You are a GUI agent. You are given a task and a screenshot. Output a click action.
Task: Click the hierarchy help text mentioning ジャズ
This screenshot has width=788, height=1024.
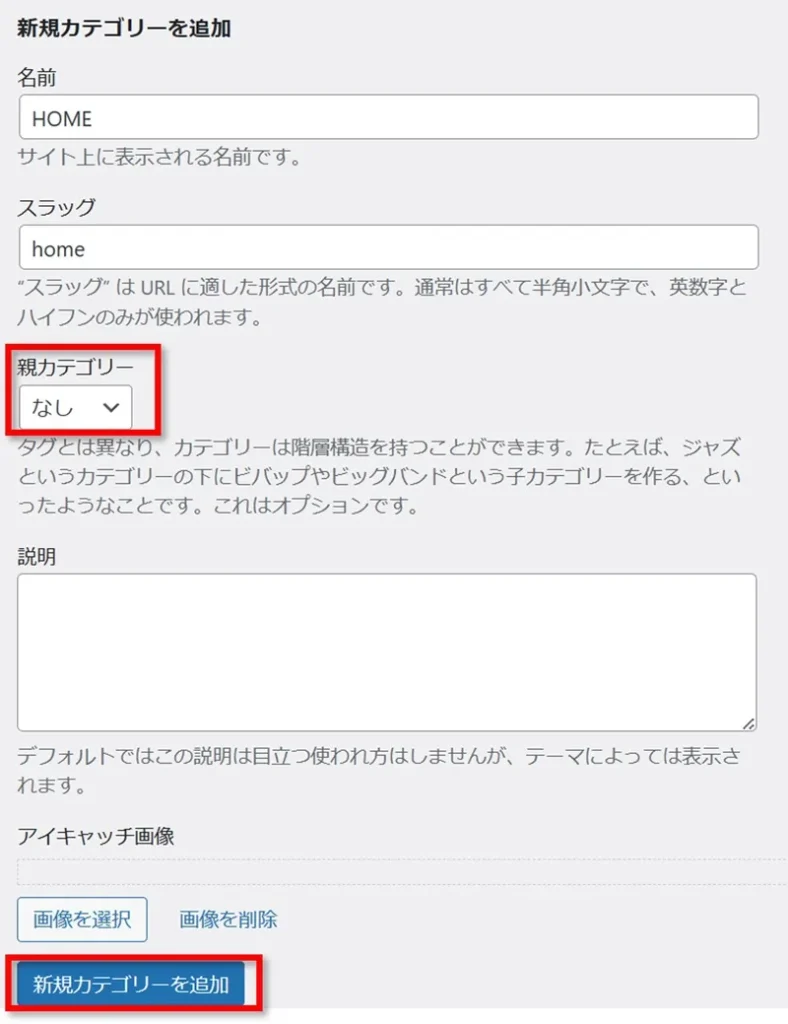coord(379,476)
